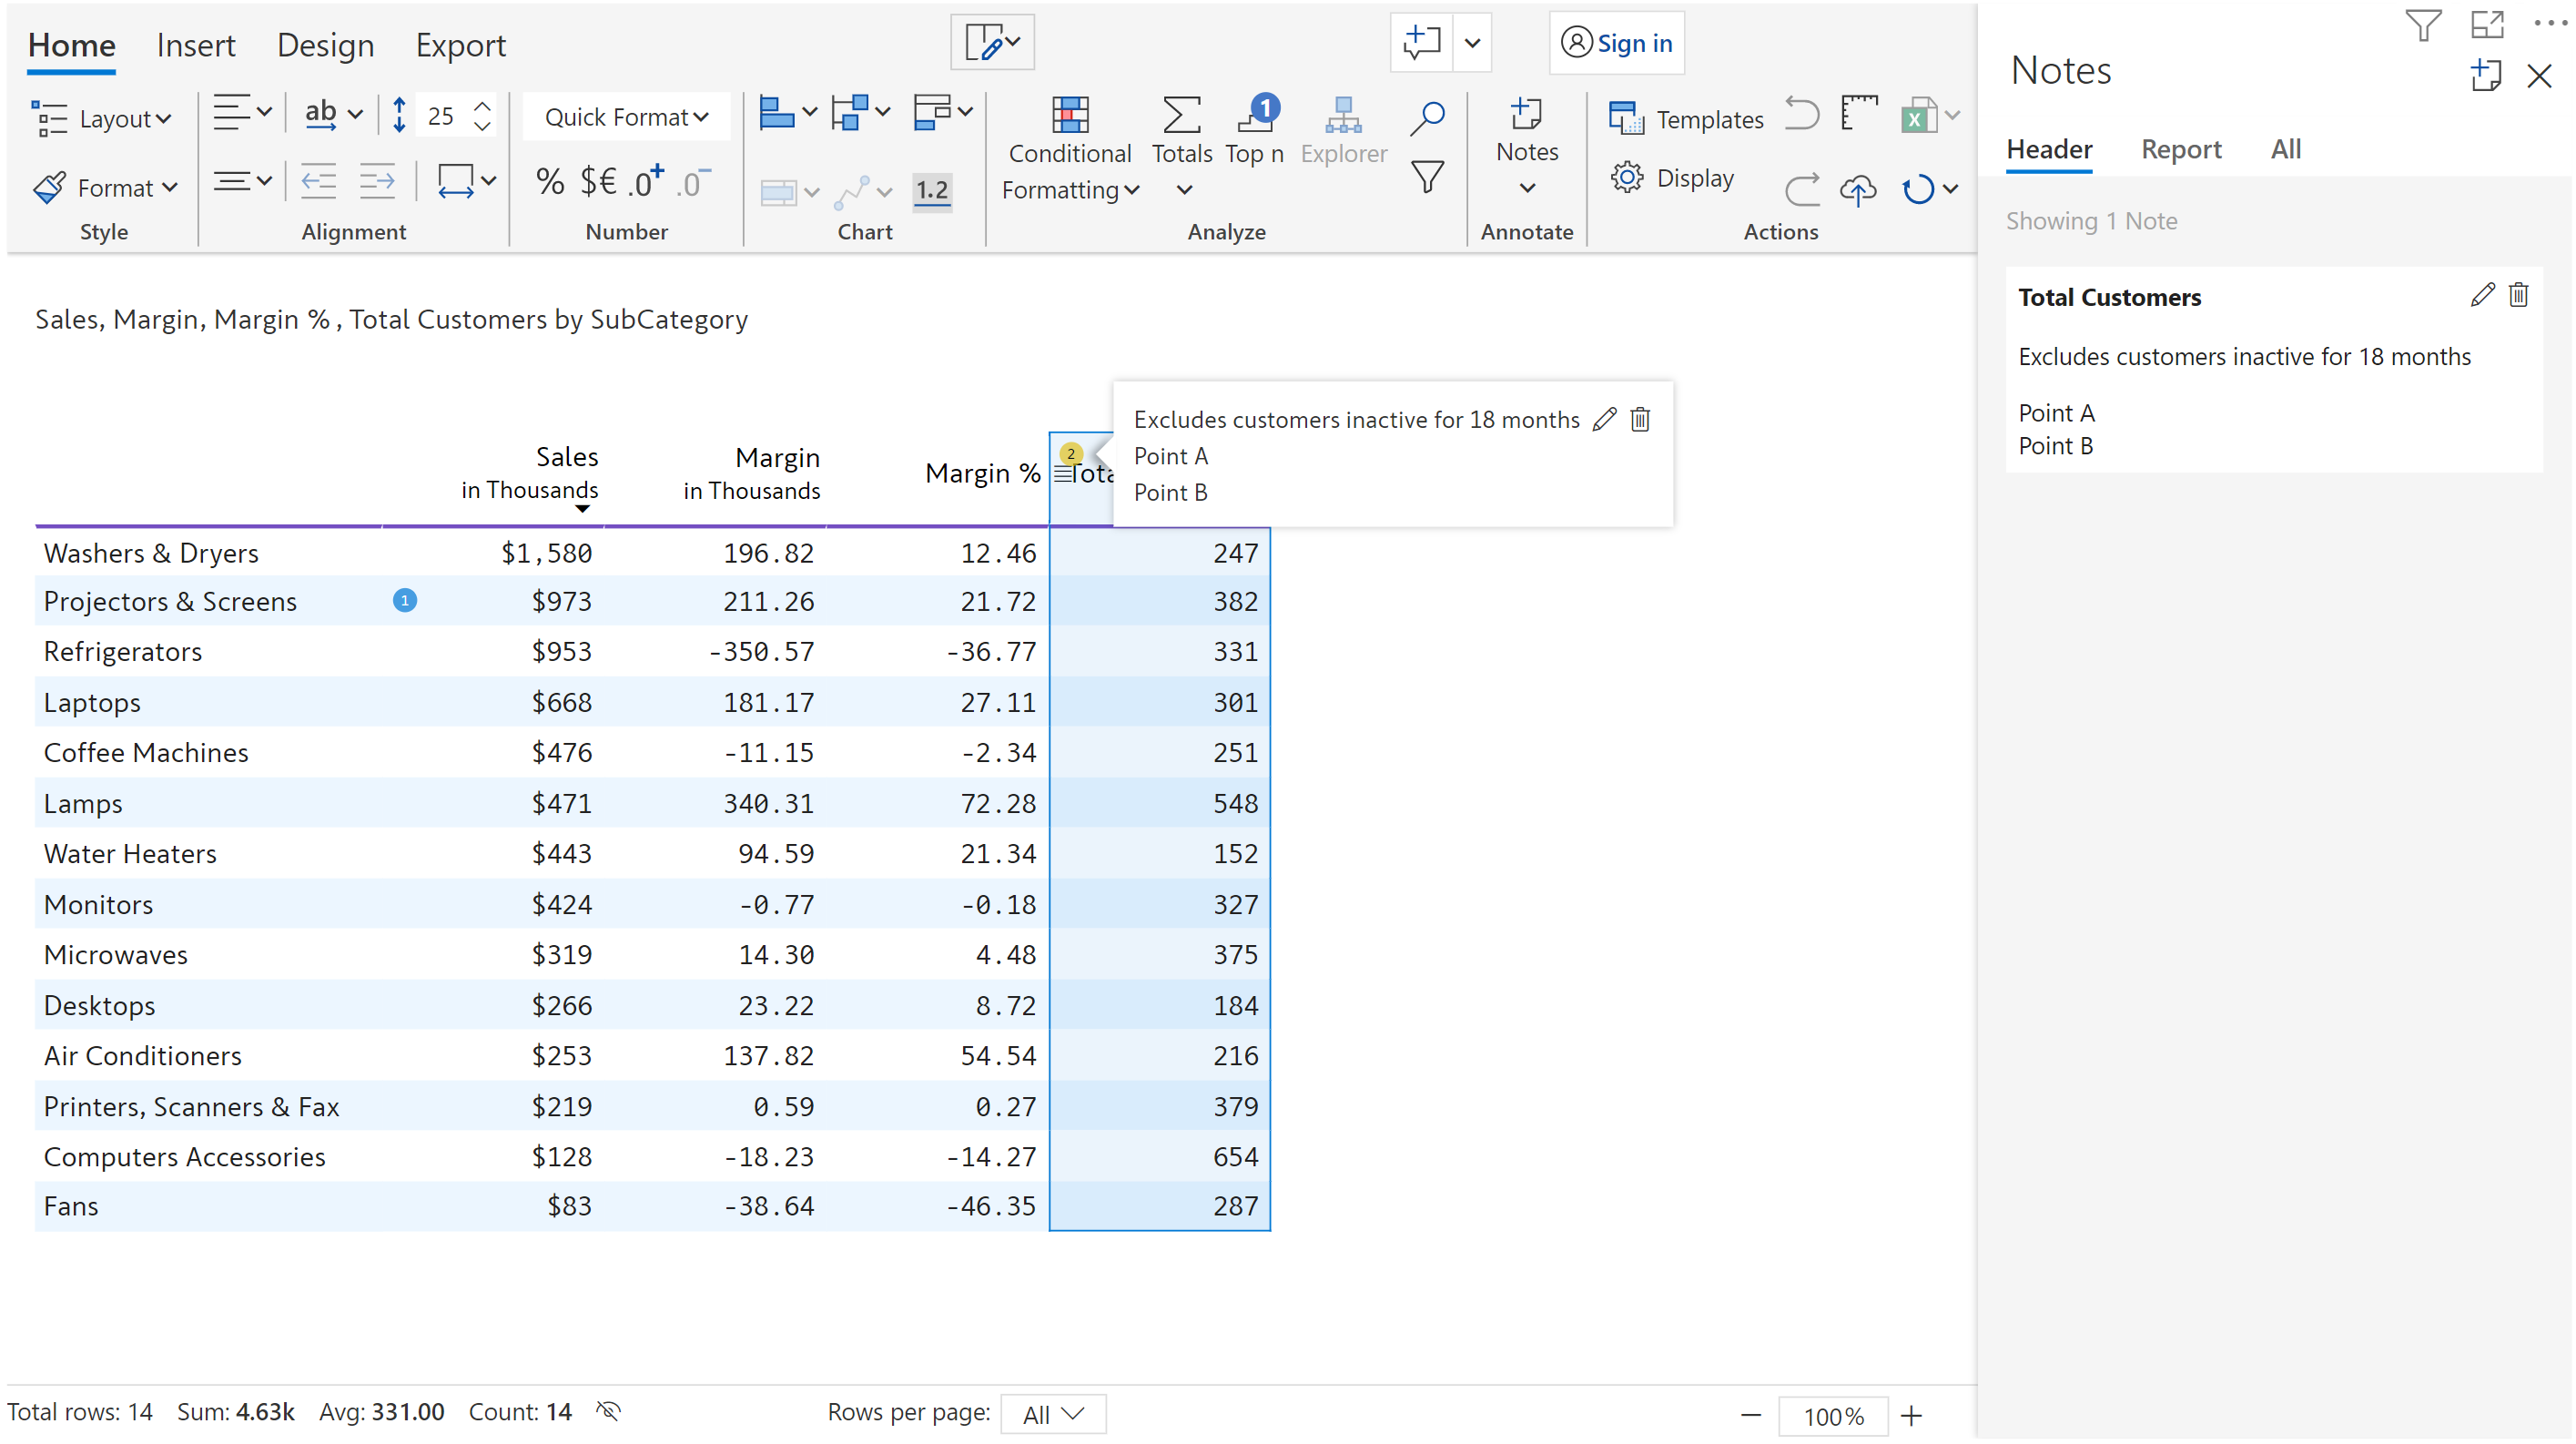Delete note in Total Customers card
This screenshot has width=2576, height=1444.
pos(2518,295)
